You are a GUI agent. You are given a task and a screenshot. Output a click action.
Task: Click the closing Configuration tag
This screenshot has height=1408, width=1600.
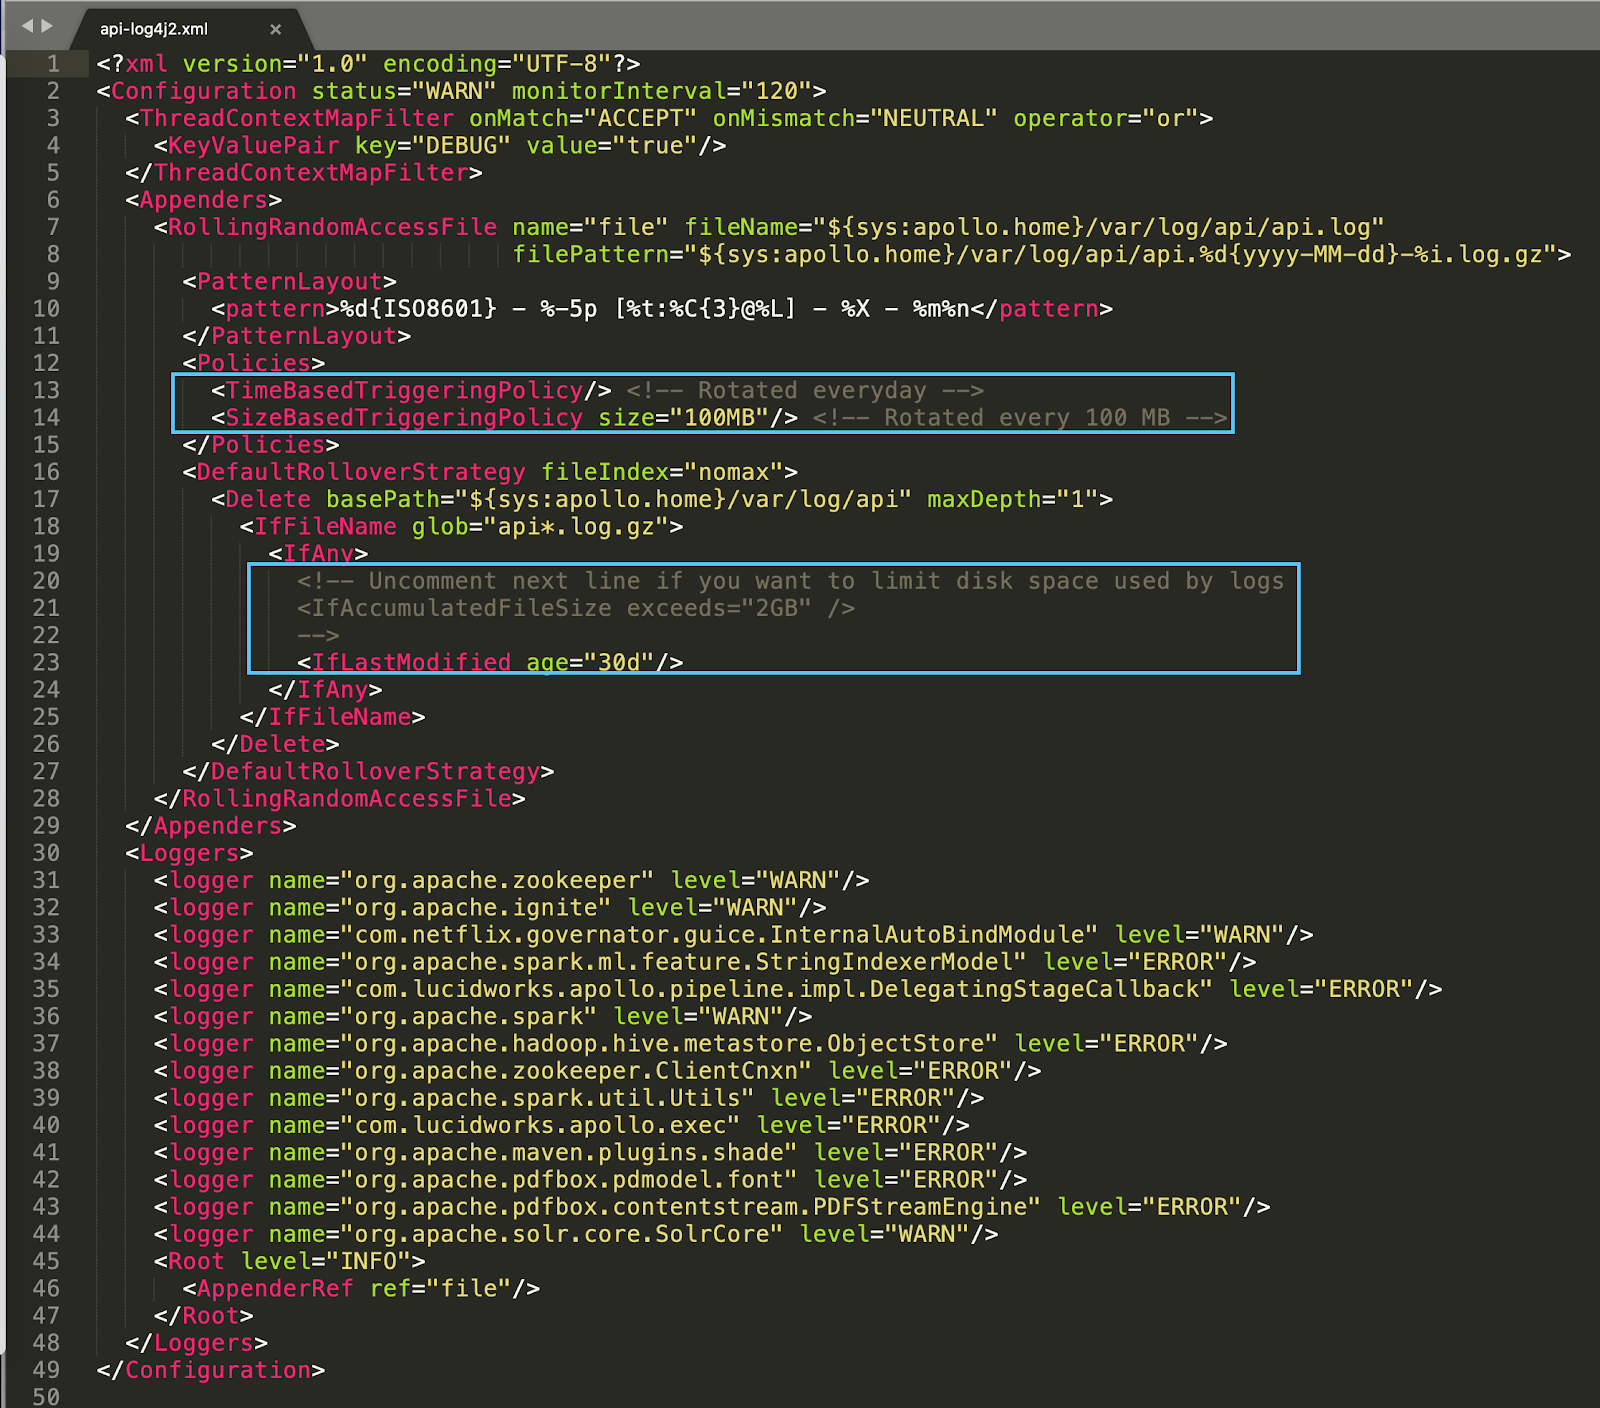pyautogui.click(x=211, y=1370)
